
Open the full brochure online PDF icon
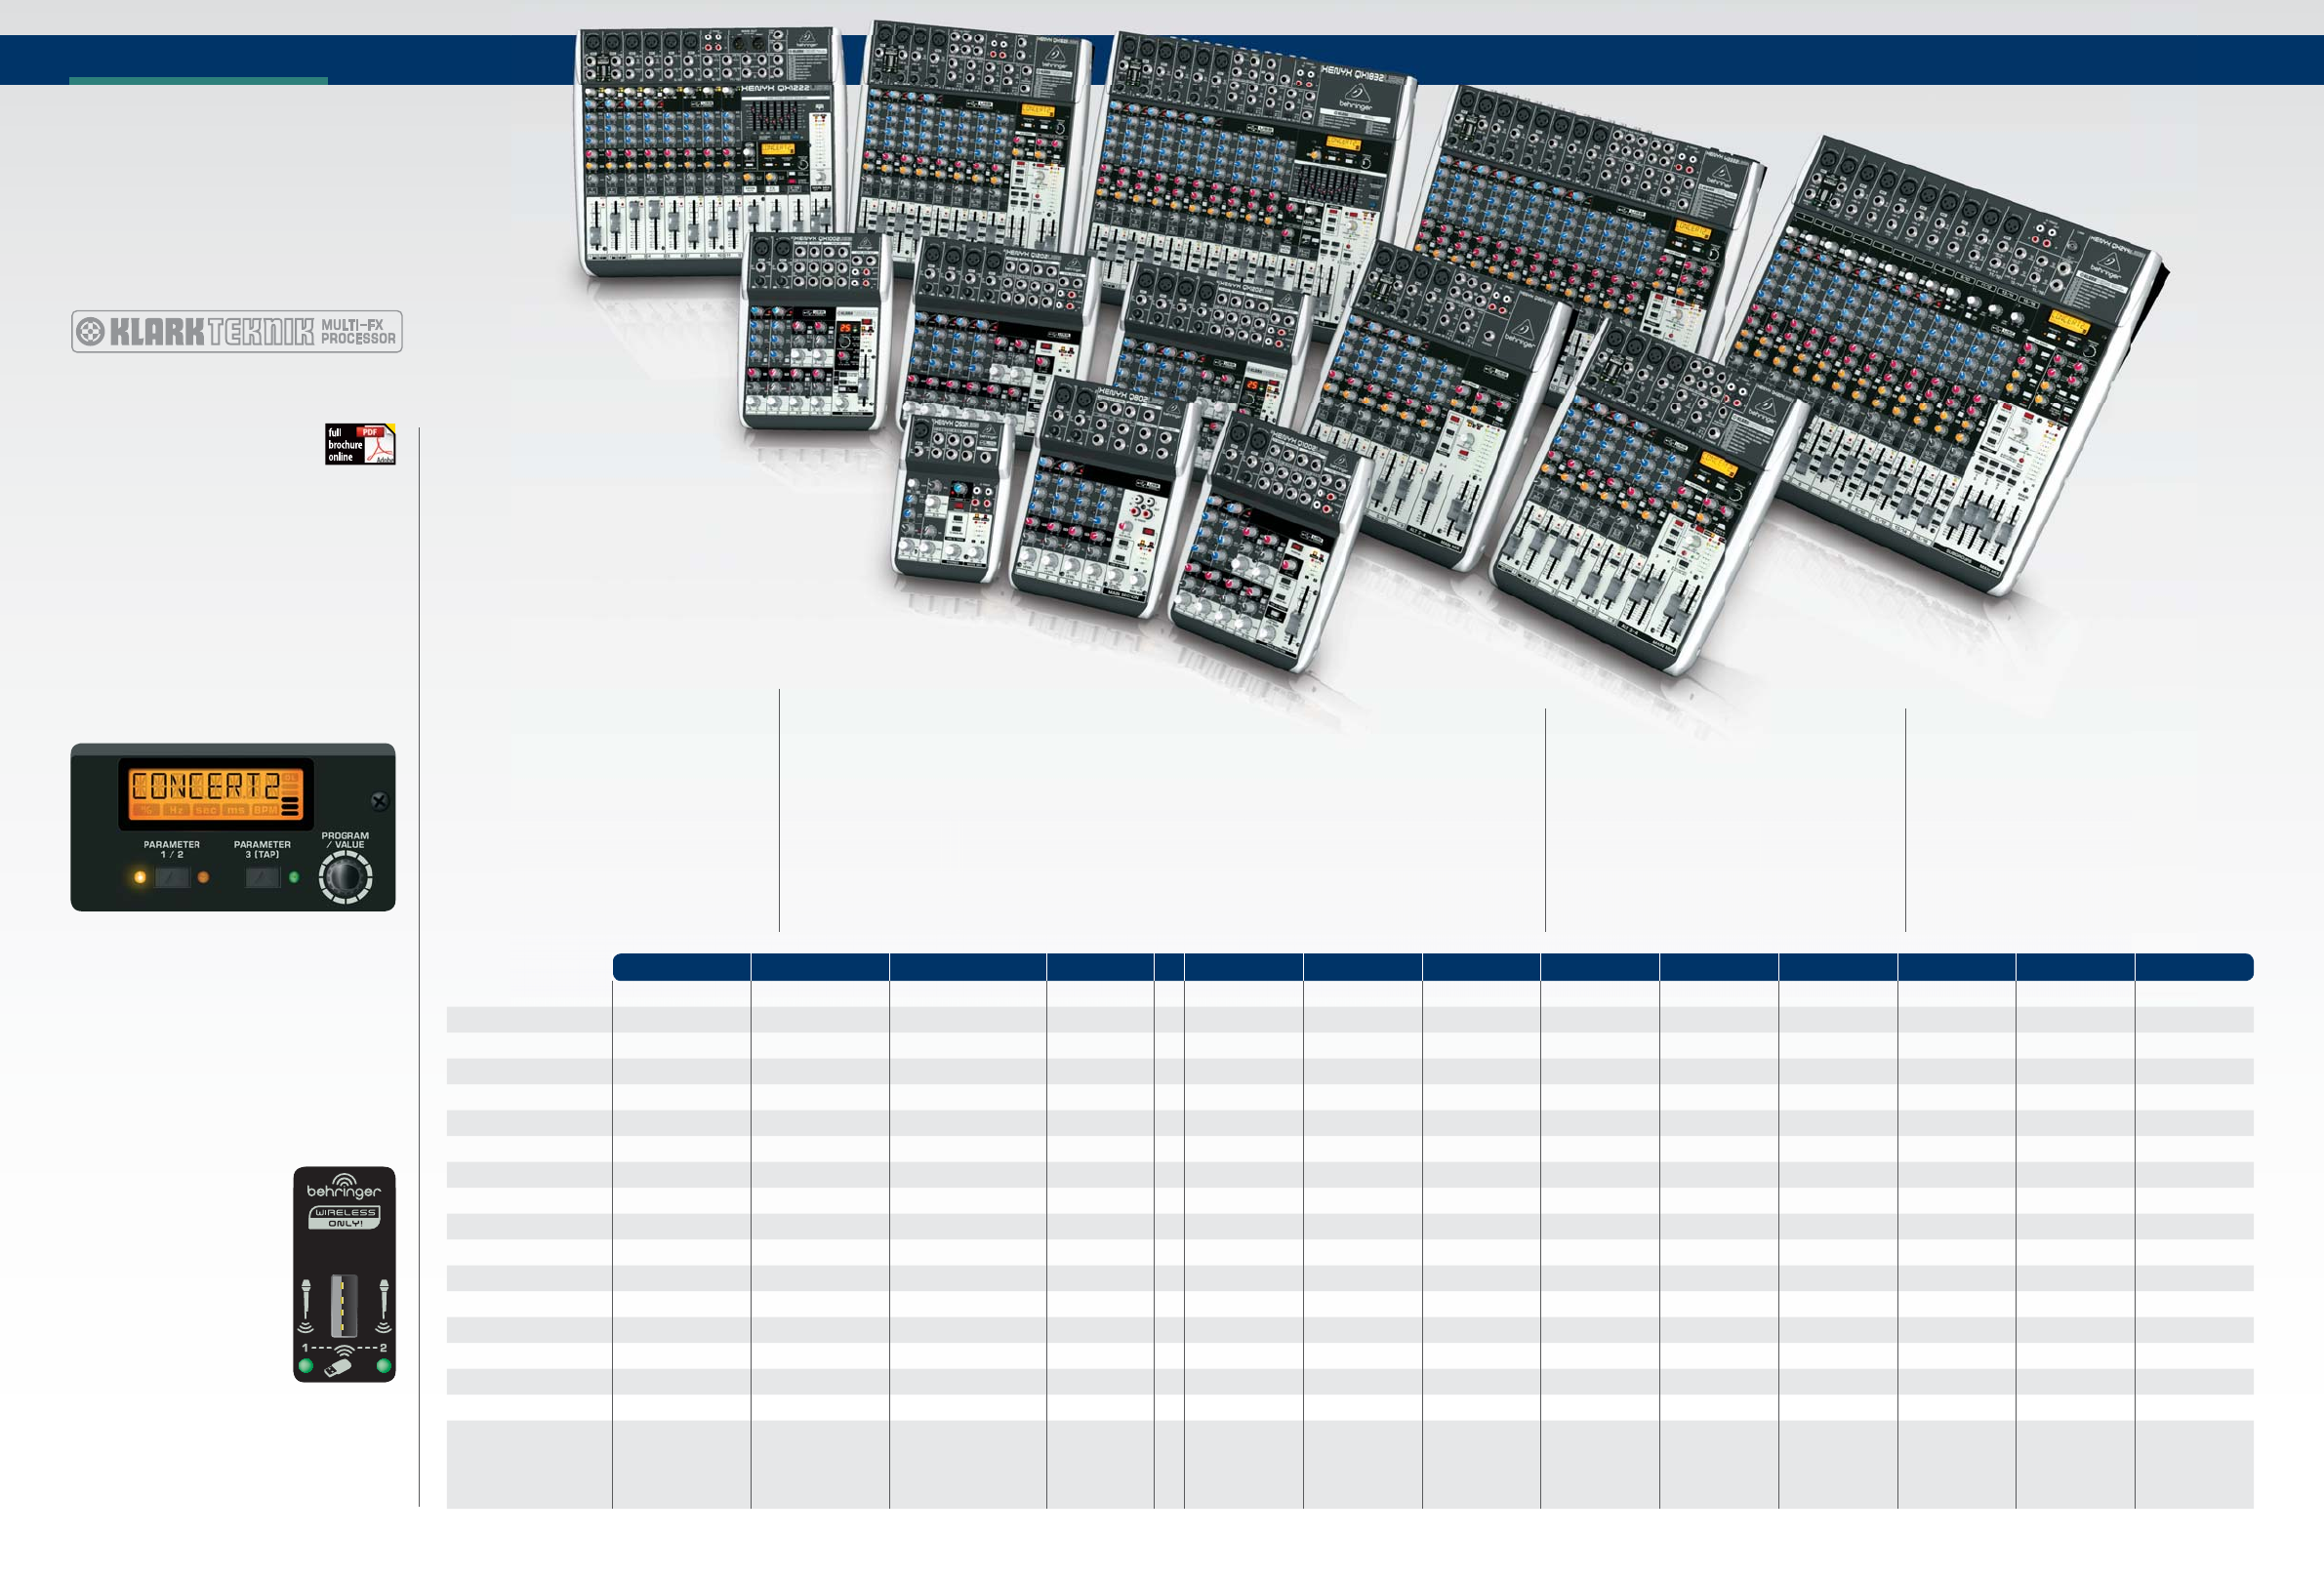tap(360, 444)
